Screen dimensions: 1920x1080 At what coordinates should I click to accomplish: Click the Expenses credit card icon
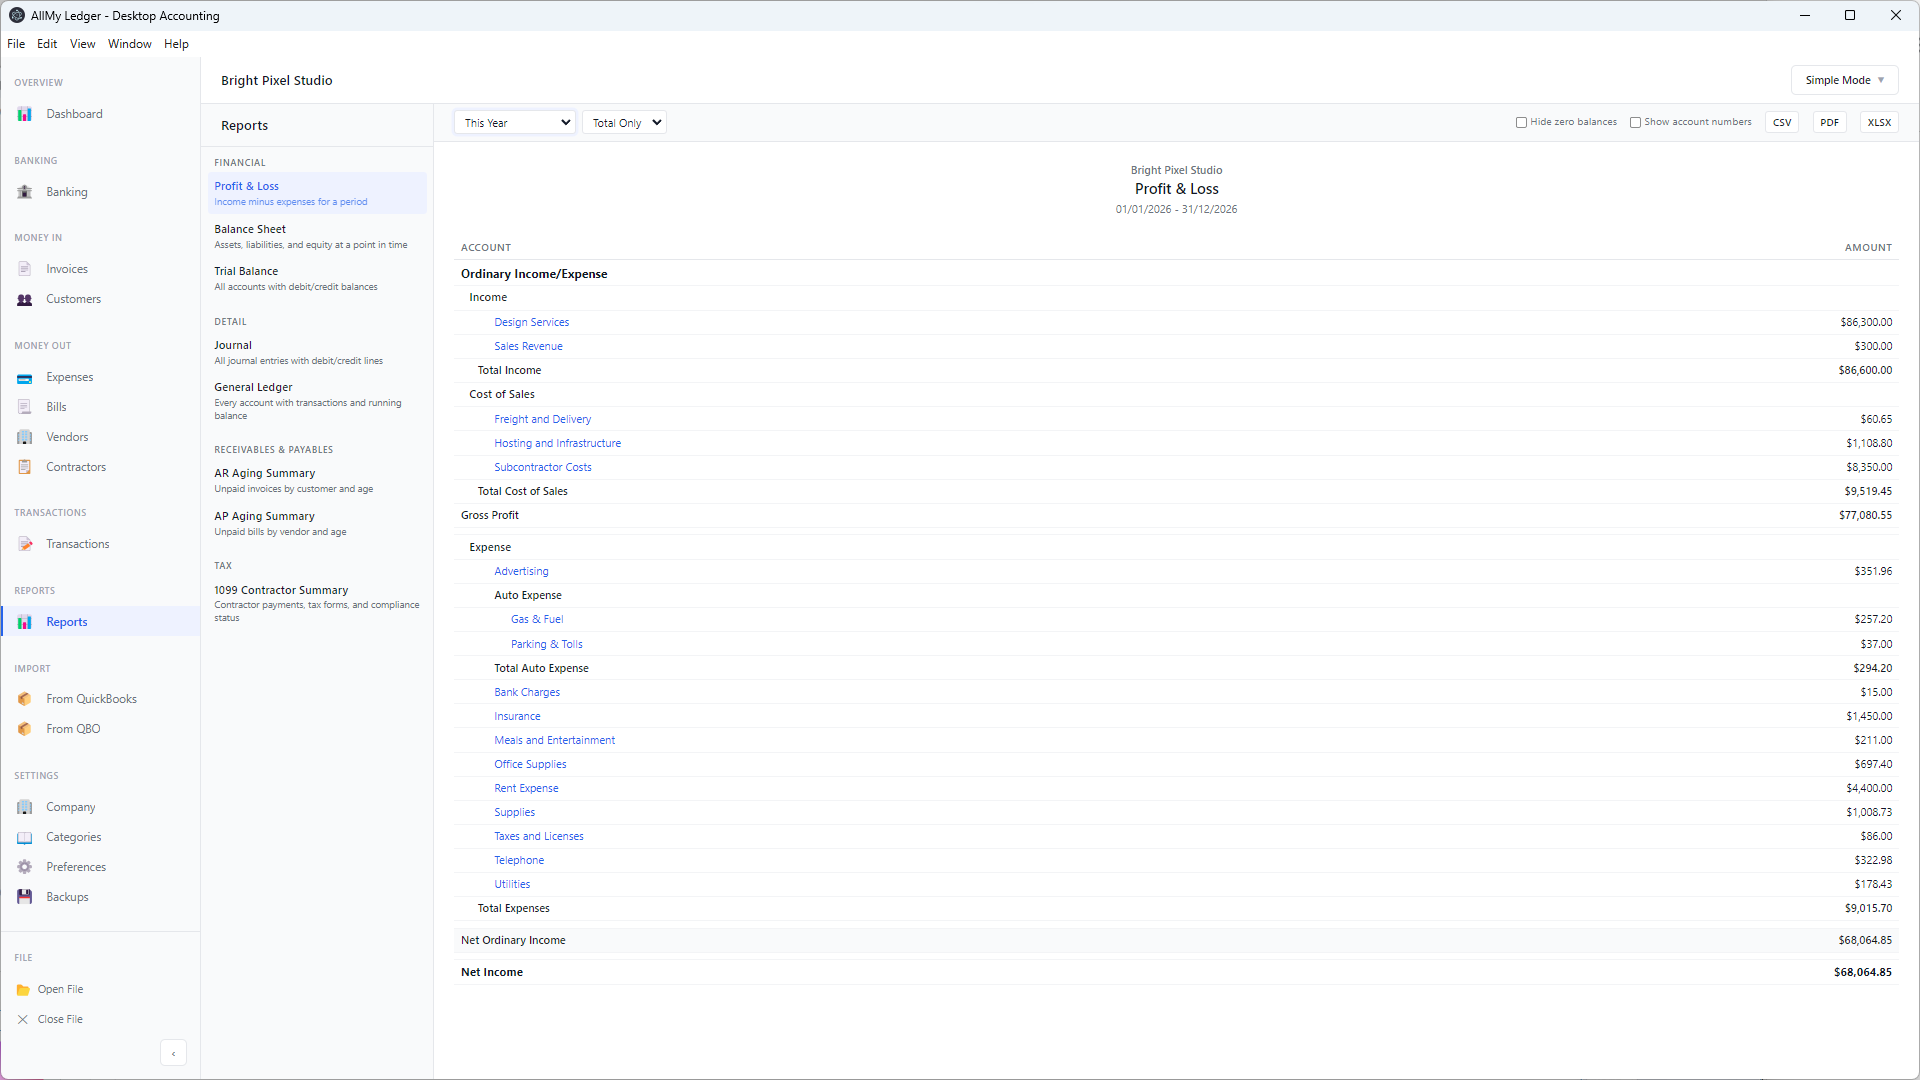point(25,378)
